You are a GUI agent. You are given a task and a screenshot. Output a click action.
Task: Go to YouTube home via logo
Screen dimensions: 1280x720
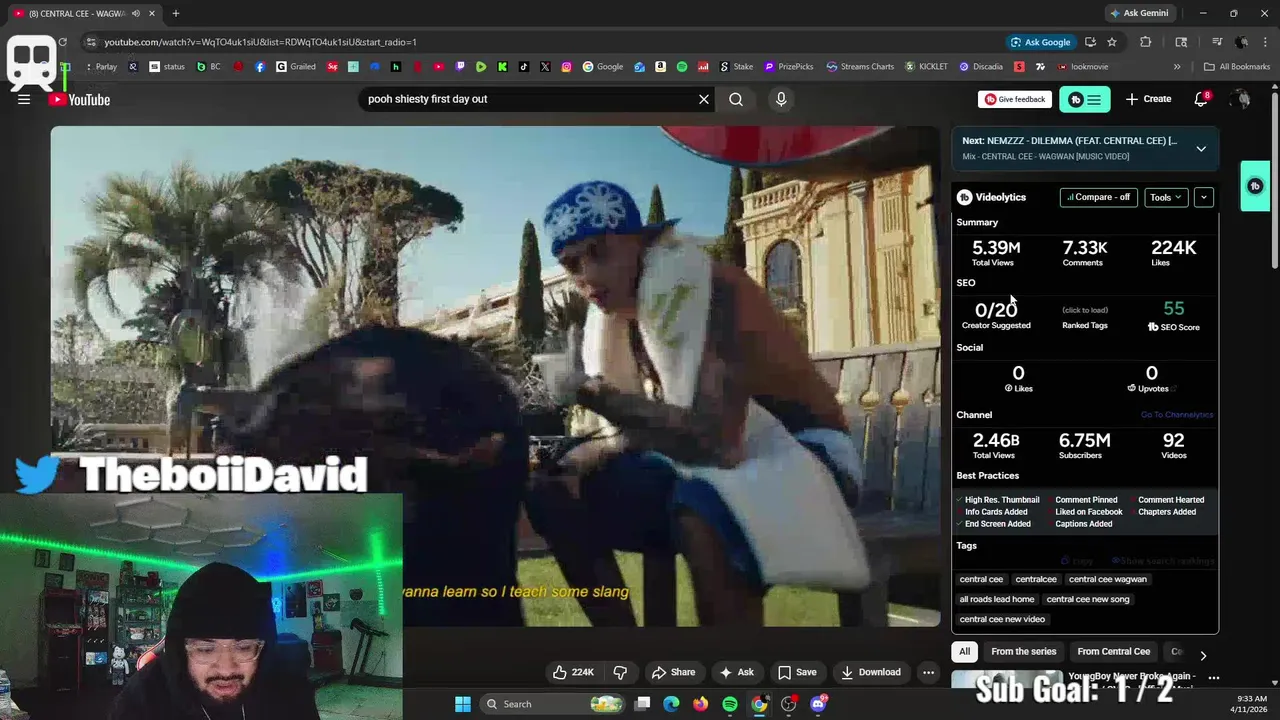pyautogui.click(x=79, y=99)
